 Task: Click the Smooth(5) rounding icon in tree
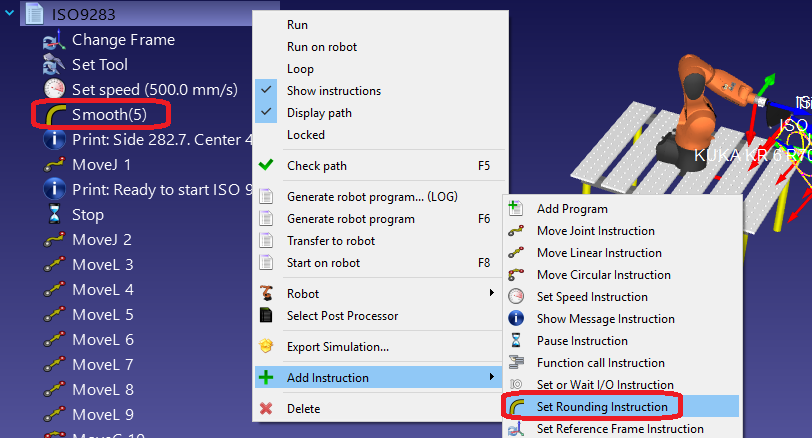point(54,114)
